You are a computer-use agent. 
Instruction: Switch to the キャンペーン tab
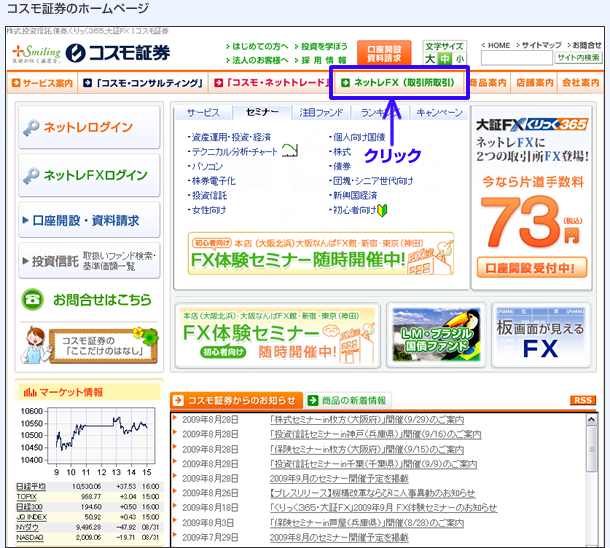point(440,113)
